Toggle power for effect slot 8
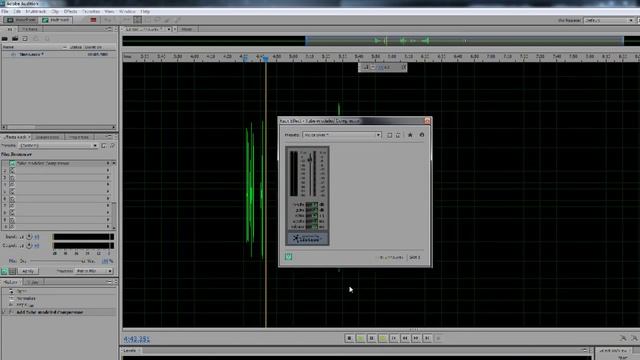 [x=12, y=213]
